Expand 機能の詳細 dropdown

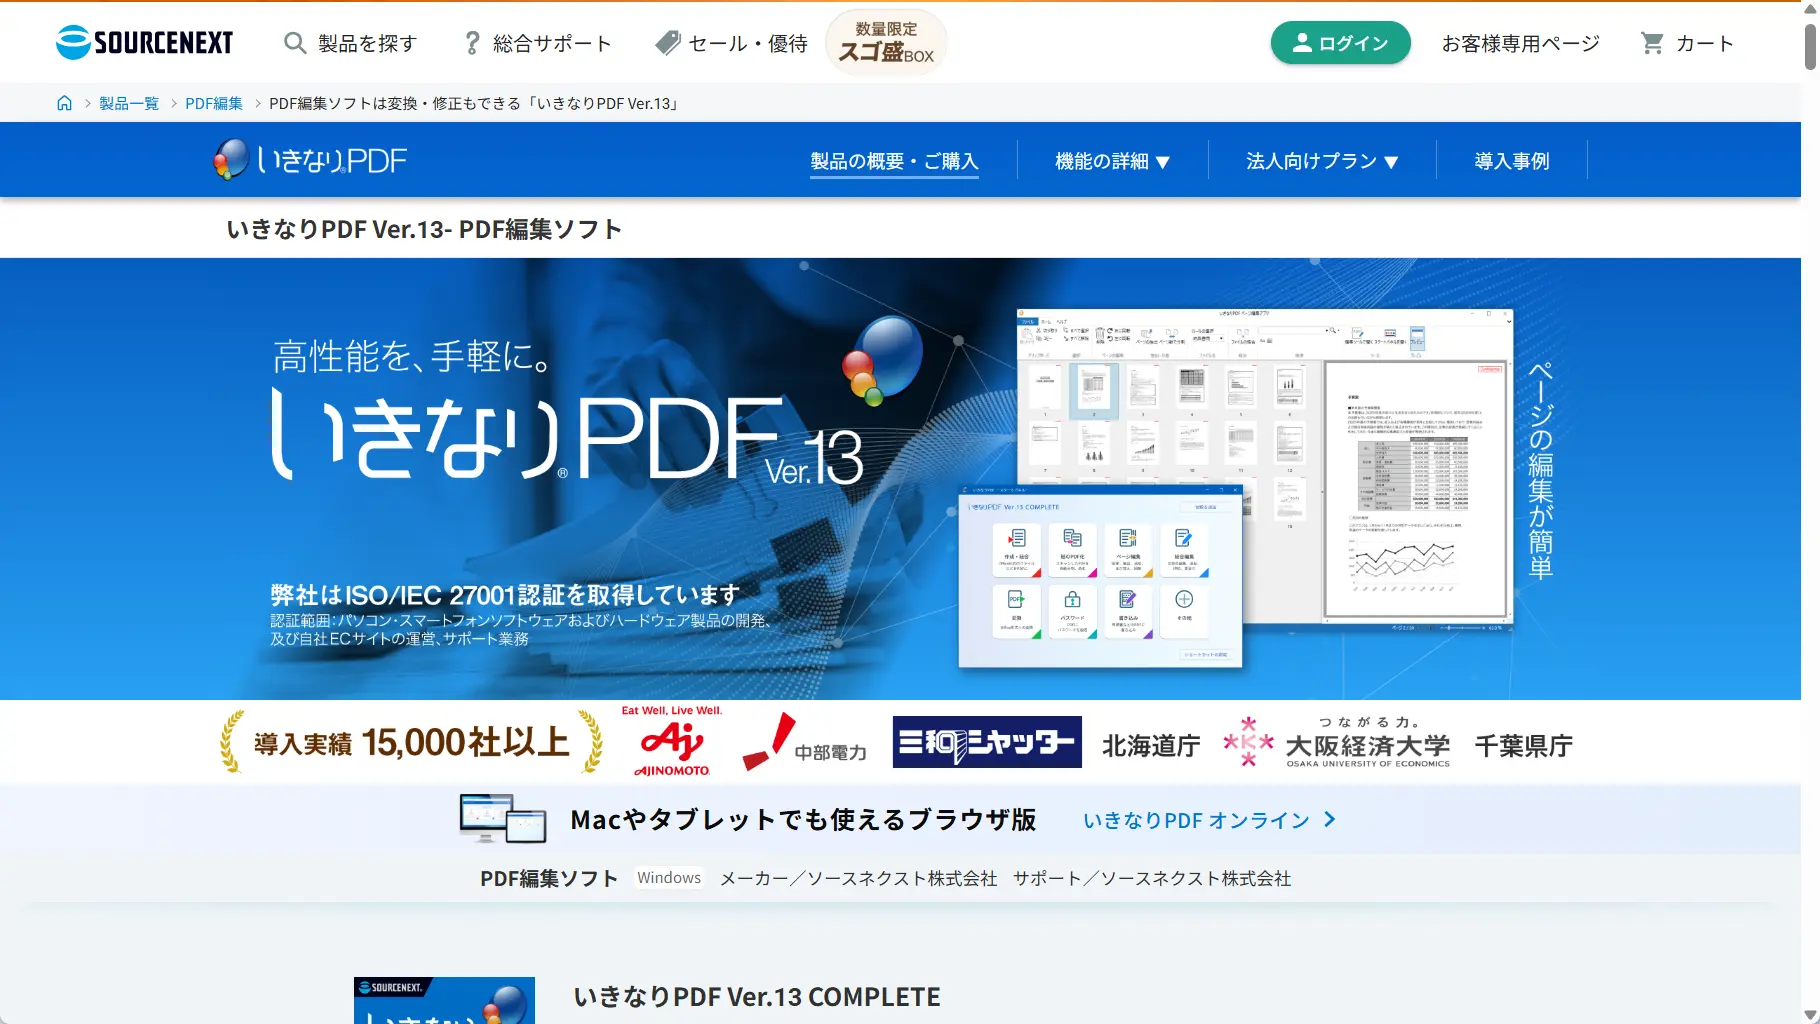[x=1112, y=161]
